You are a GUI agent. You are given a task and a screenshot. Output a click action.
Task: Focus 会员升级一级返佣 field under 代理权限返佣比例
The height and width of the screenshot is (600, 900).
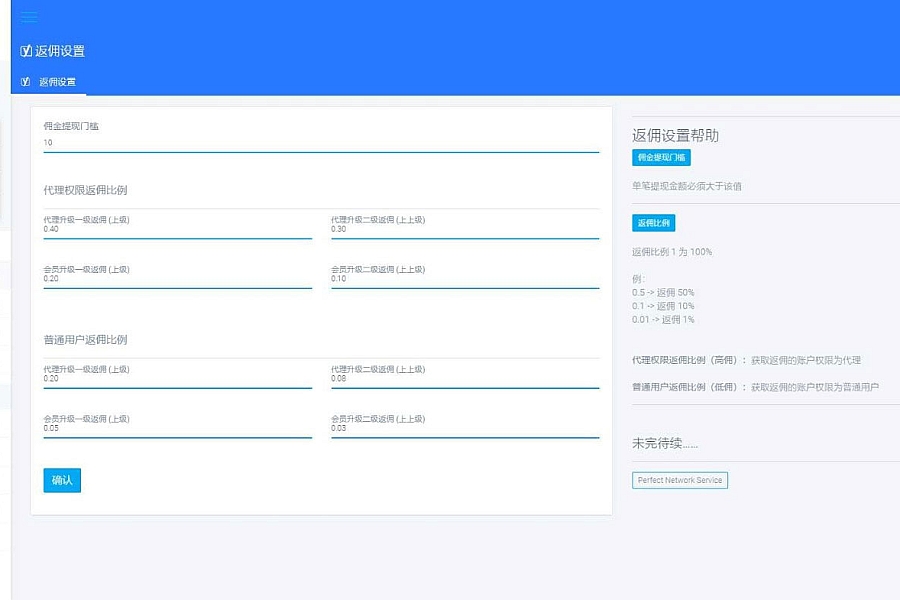coord(177,280)
